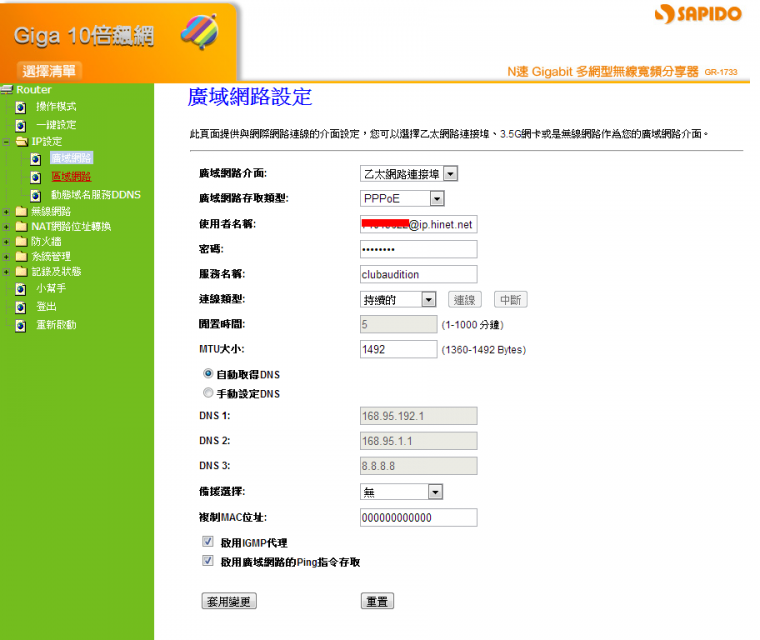The height and width of the screenshot is (640, 760).
Task: Open the 區域網路 menu item
Action: (70, 177)
